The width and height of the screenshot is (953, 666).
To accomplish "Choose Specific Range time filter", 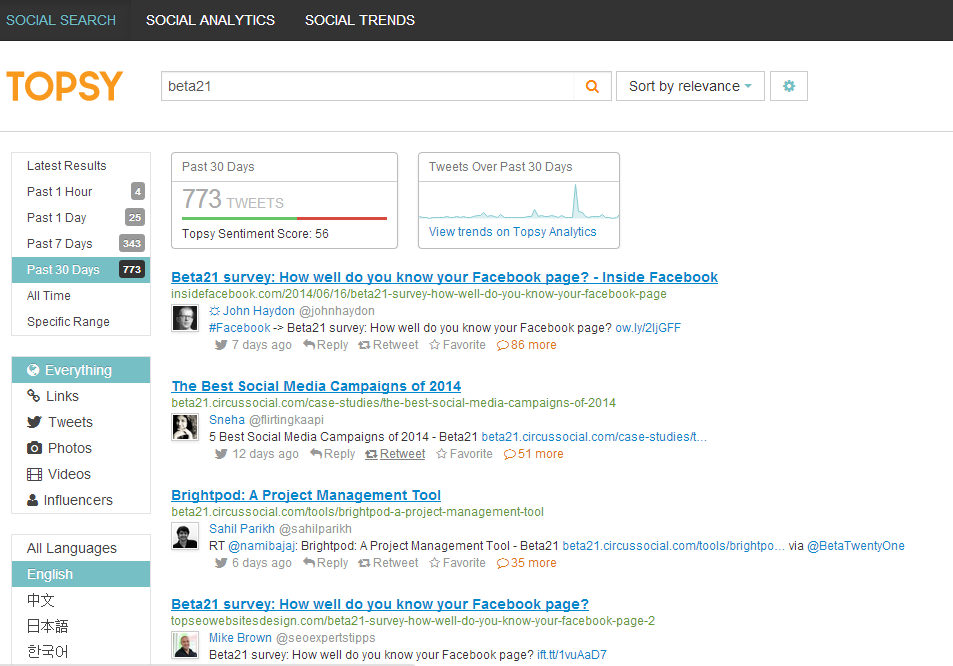I will [68, 322].
